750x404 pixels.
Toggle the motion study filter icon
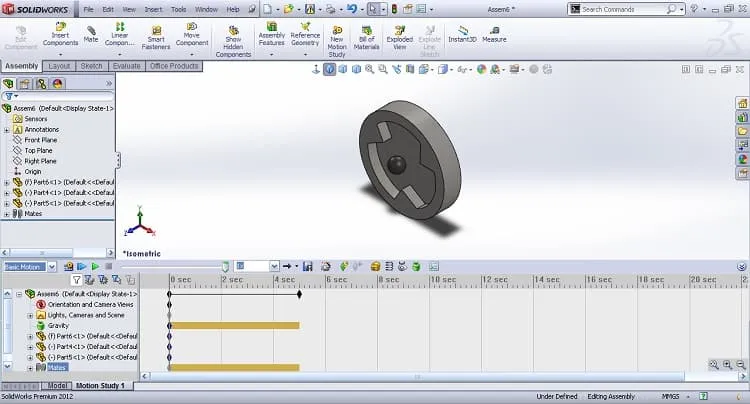click(76, 280)
